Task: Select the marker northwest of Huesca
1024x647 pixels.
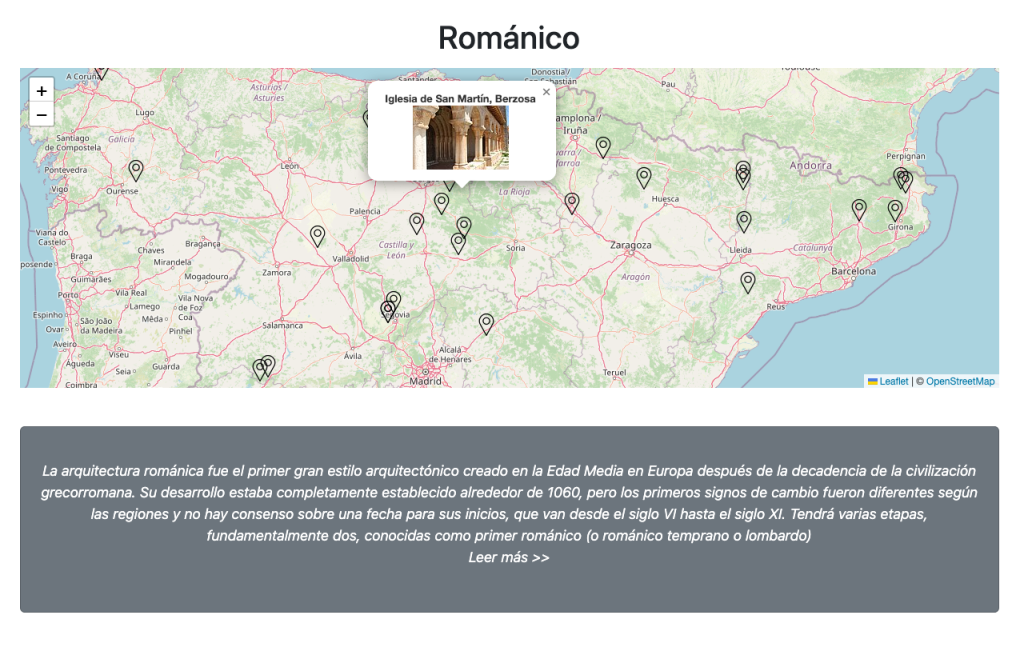Action: tap(644, 177)
